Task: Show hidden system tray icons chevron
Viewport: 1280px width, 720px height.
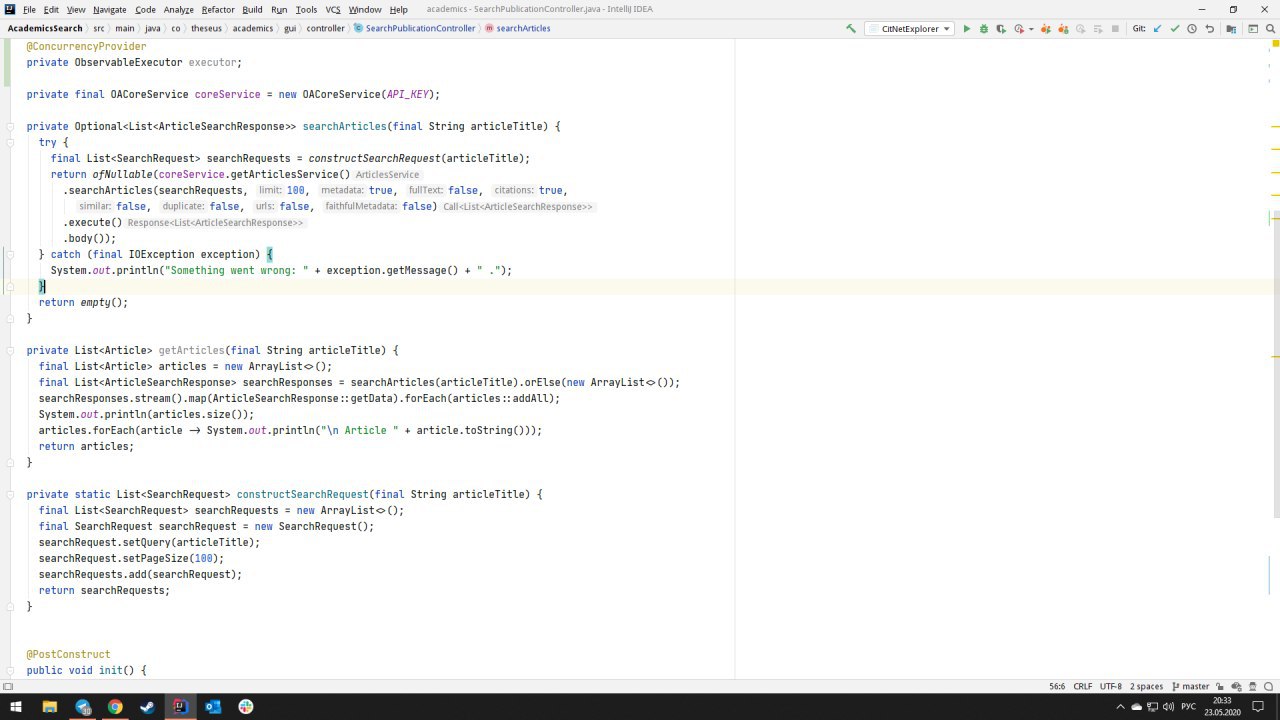Action: click(x=1120, y=707)
